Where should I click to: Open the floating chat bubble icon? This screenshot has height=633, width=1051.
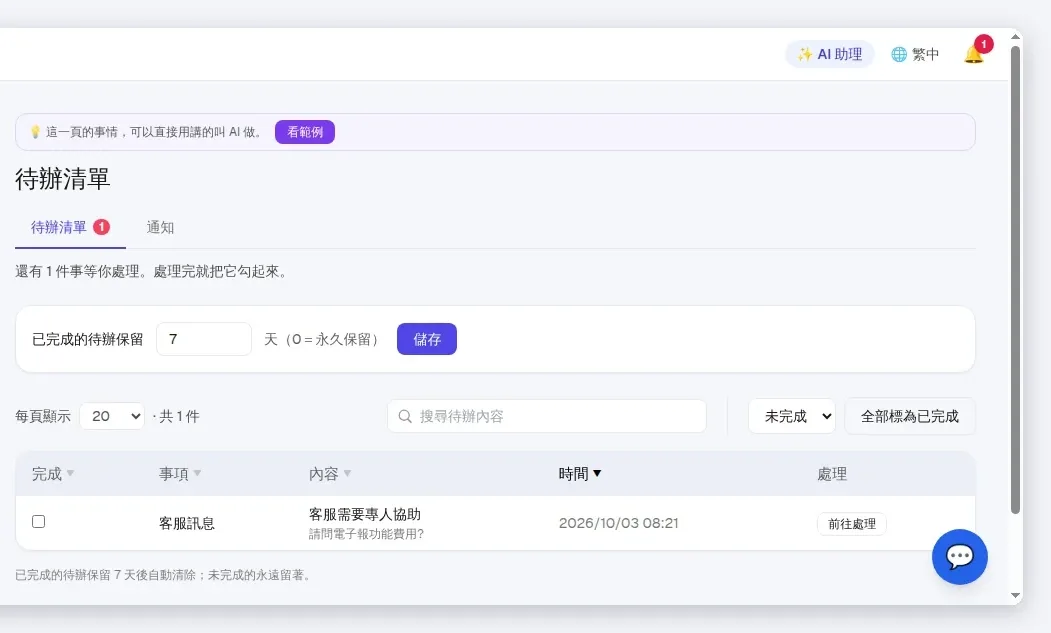point(960,557)
